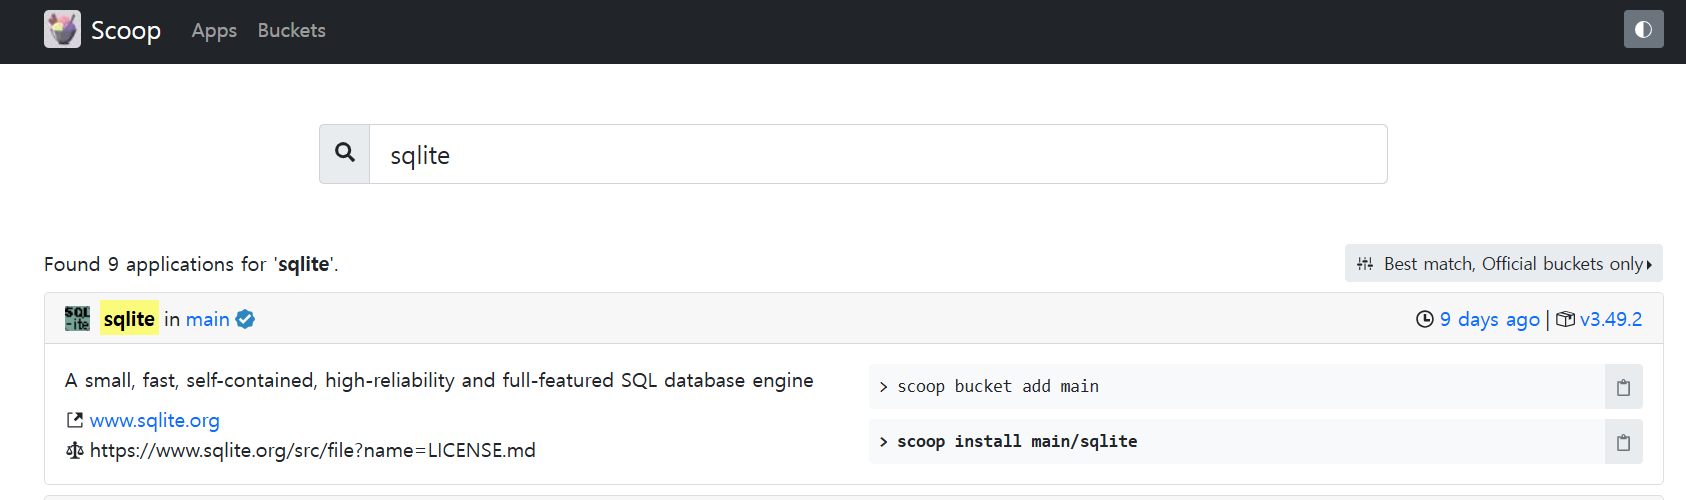Image resolution: width=1686 pixels, height=500 pixels.
Task: Click the scoop install main/sqlite command text
Action: [1017, 441]
